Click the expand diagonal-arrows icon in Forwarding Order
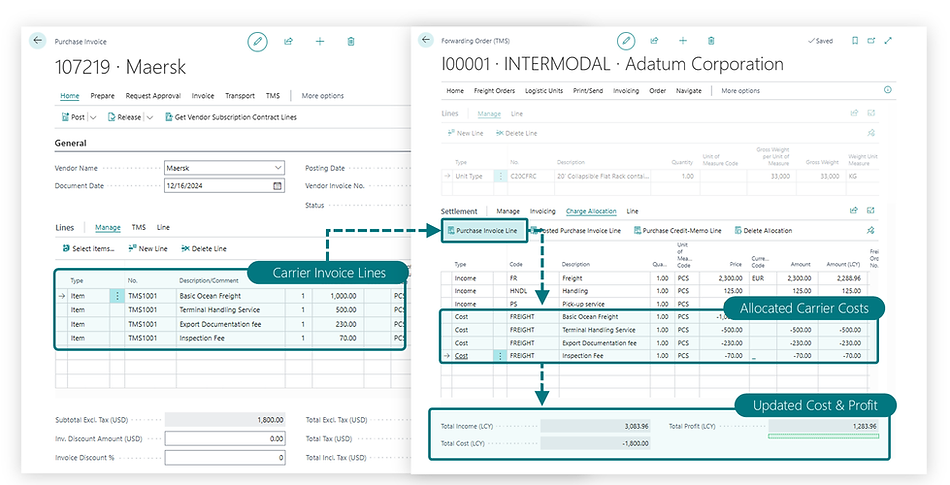This screenshot has height=485, width=950. [888, 41]
